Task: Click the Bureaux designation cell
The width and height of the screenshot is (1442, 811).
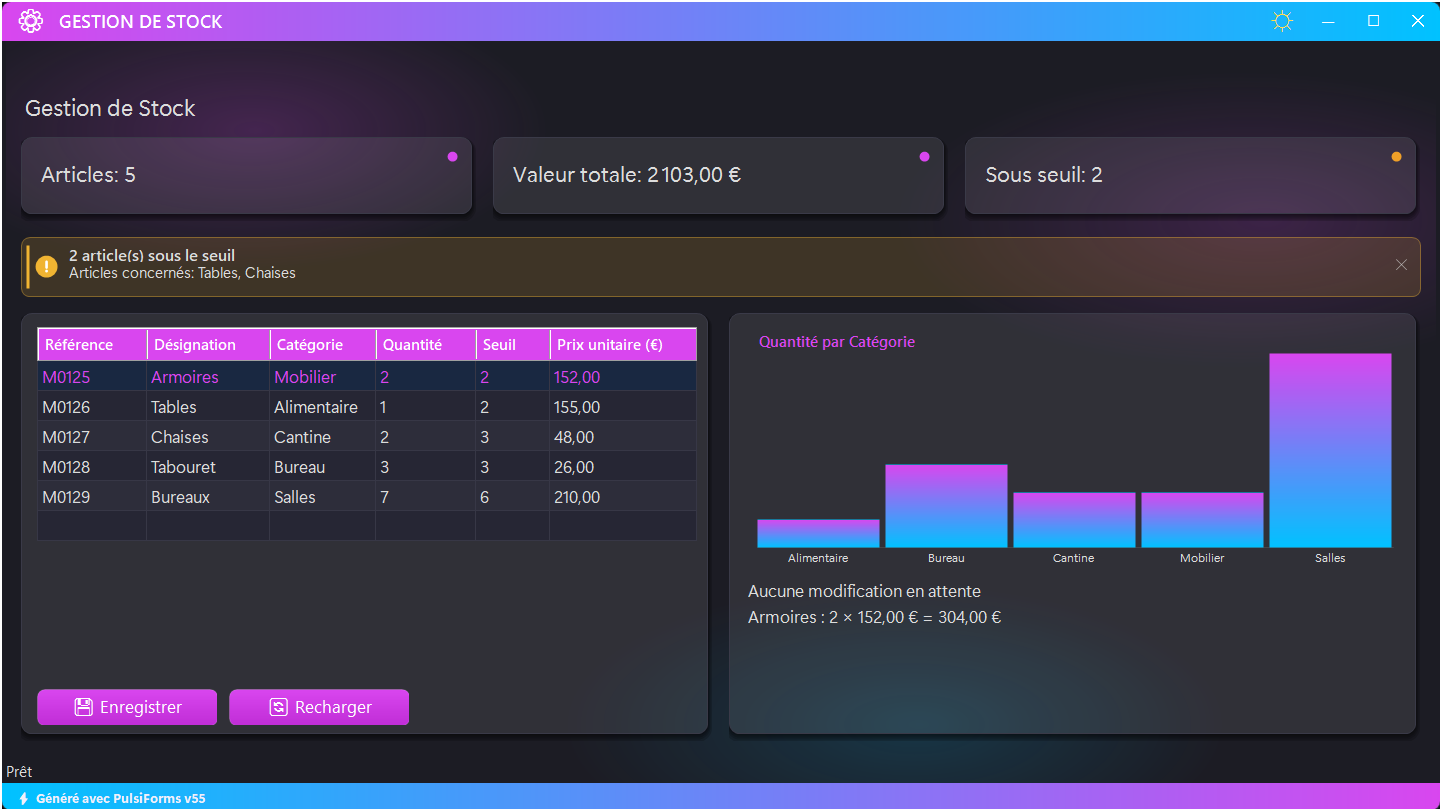Action: [208, 497]
